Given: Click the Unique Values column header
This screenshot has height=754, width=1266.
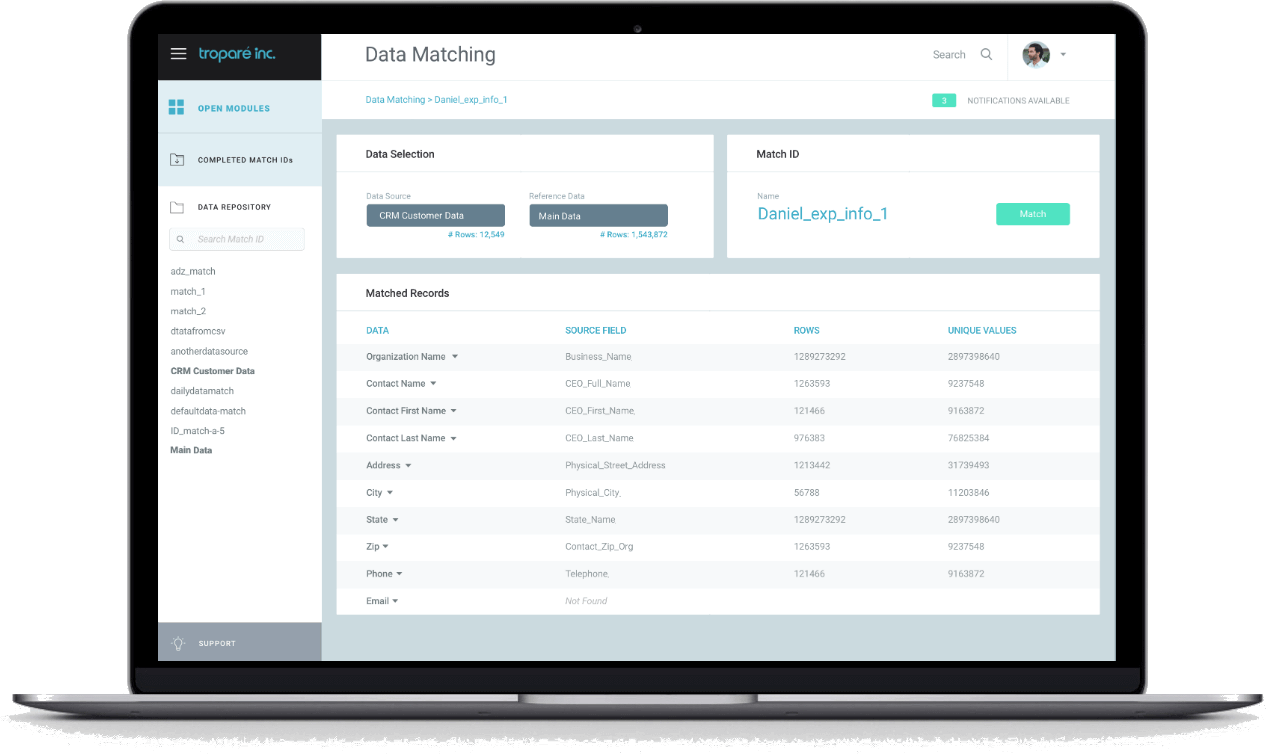Looking at the screenshot, I should pos(982,330).
